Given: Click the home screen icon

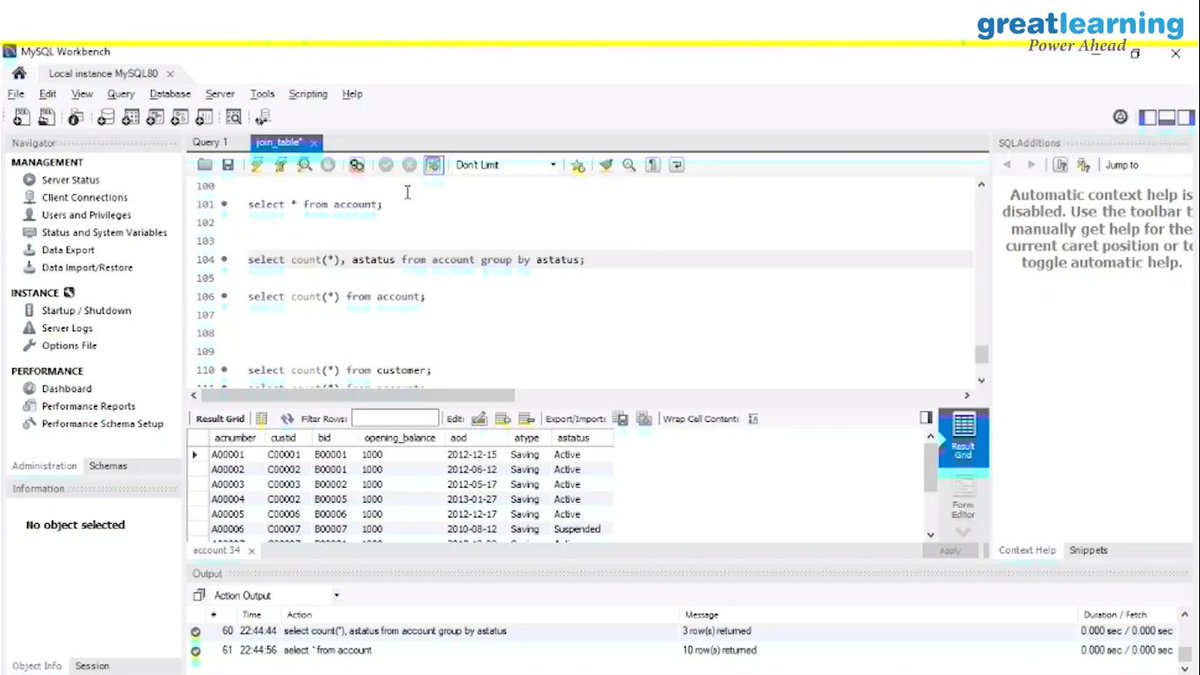Looking at the screenshot, I should 18,73.
